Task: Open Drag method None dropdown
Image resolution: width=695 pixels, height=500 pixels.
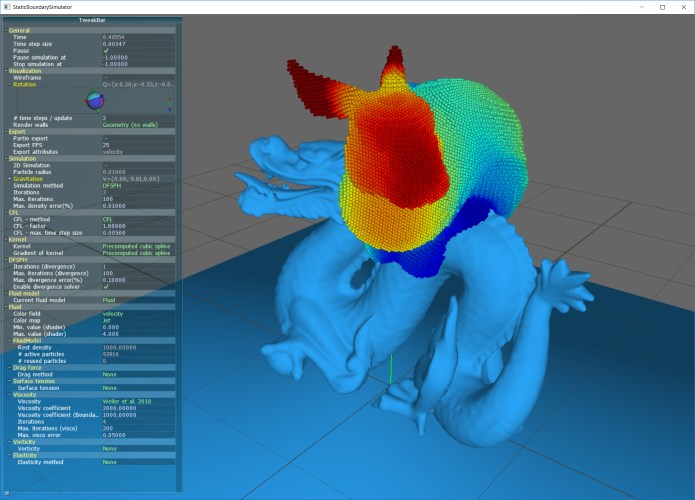Action: click(139, 375)
